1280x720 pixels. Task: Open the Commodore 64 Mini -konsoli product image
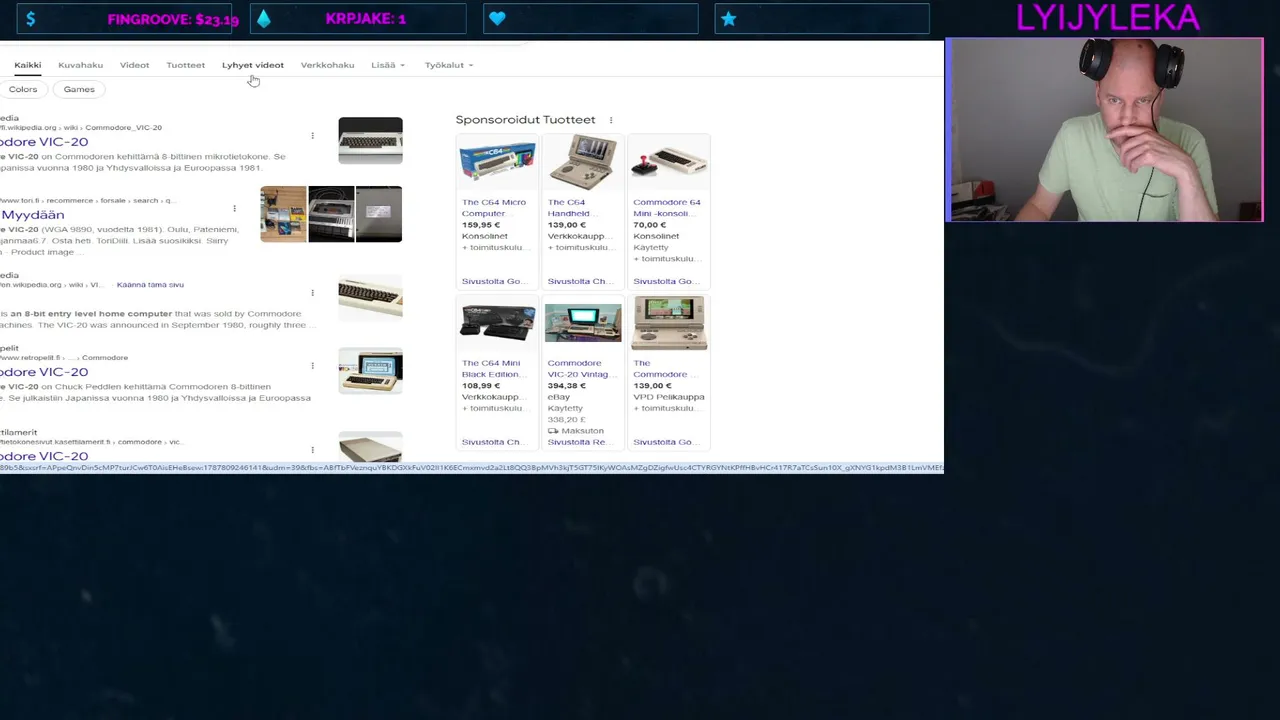(669, 161)
